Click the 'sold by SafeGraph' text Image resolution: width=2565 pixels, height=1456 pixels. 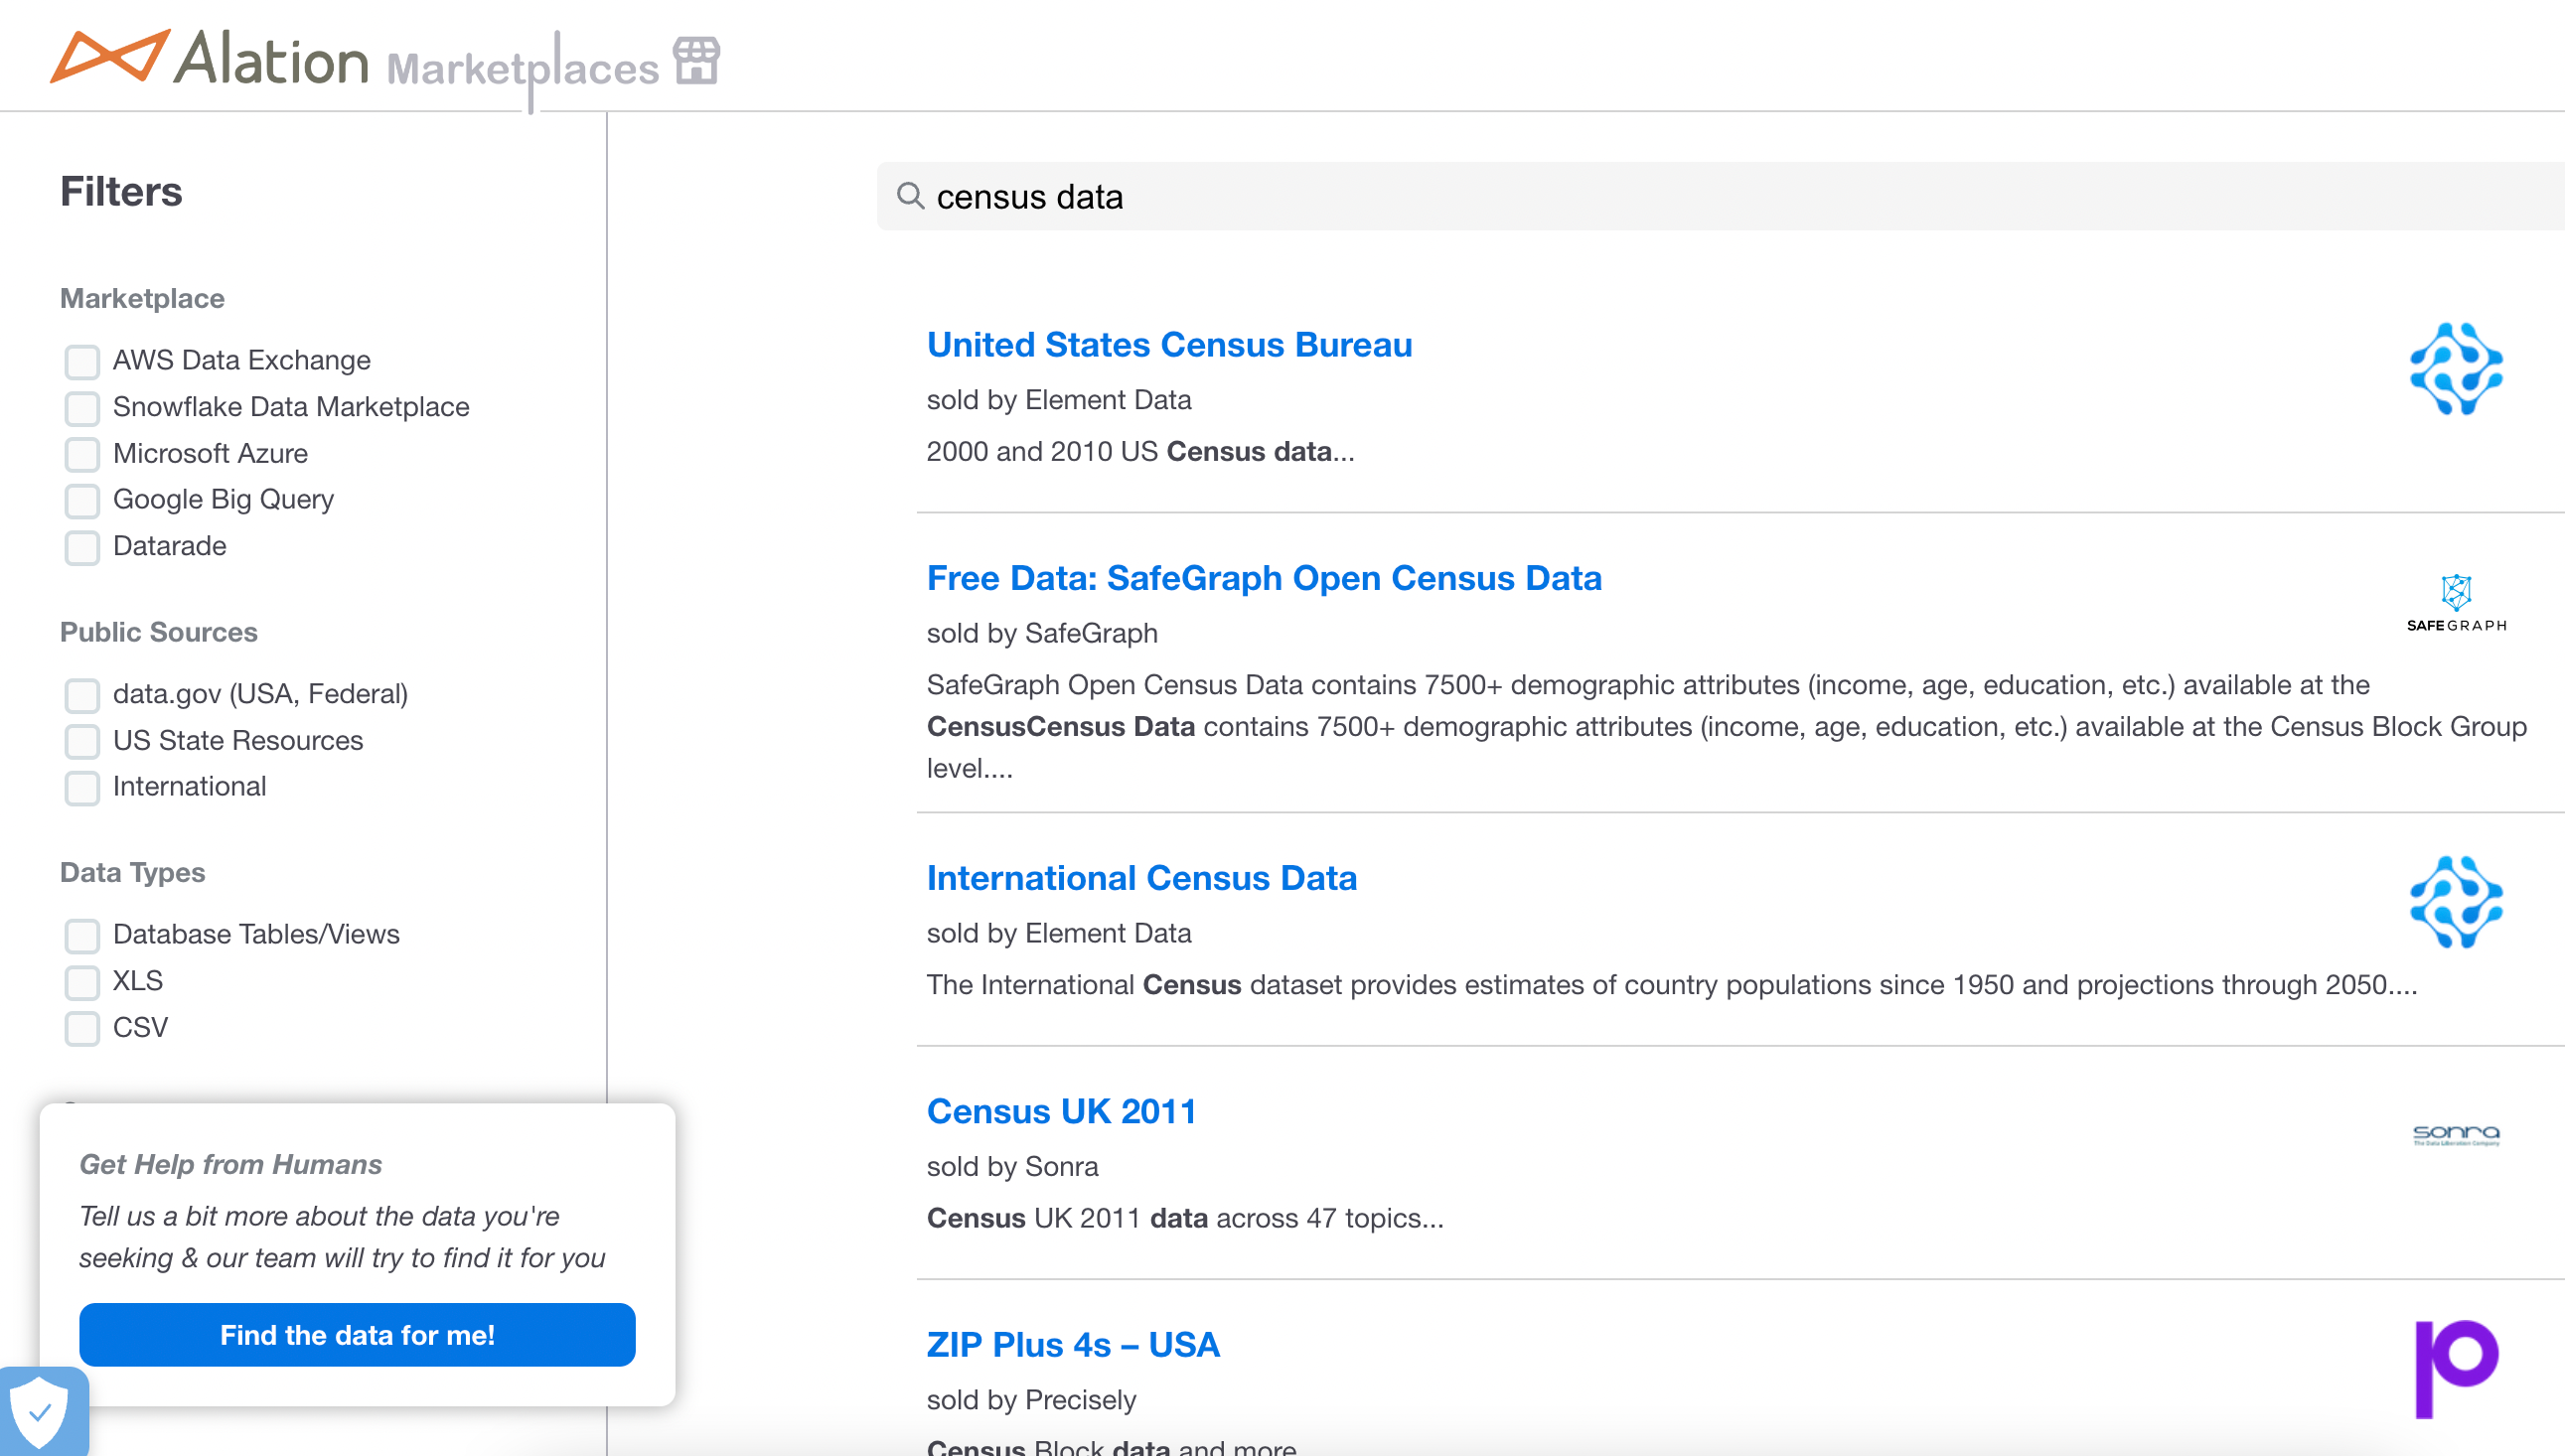point(1042,633)
